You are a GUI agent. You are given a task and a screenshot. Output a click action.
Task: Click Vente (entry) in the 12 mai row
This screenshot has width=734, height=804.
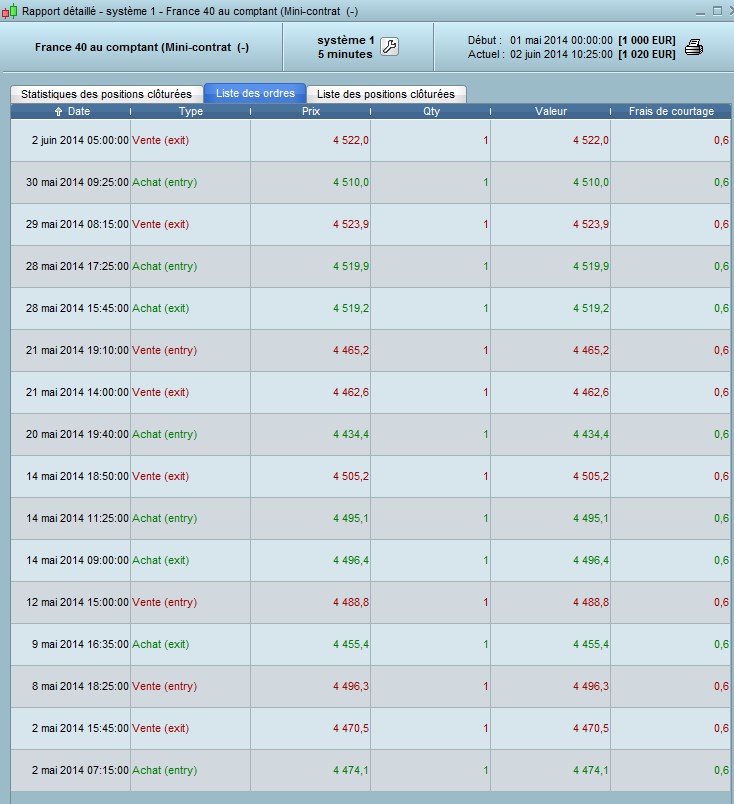point(165,602)
